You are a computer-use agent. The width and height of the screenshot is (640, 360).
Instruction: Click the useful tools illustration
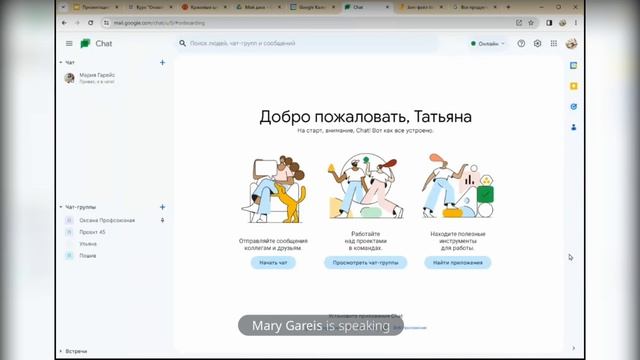coord(458,186)
